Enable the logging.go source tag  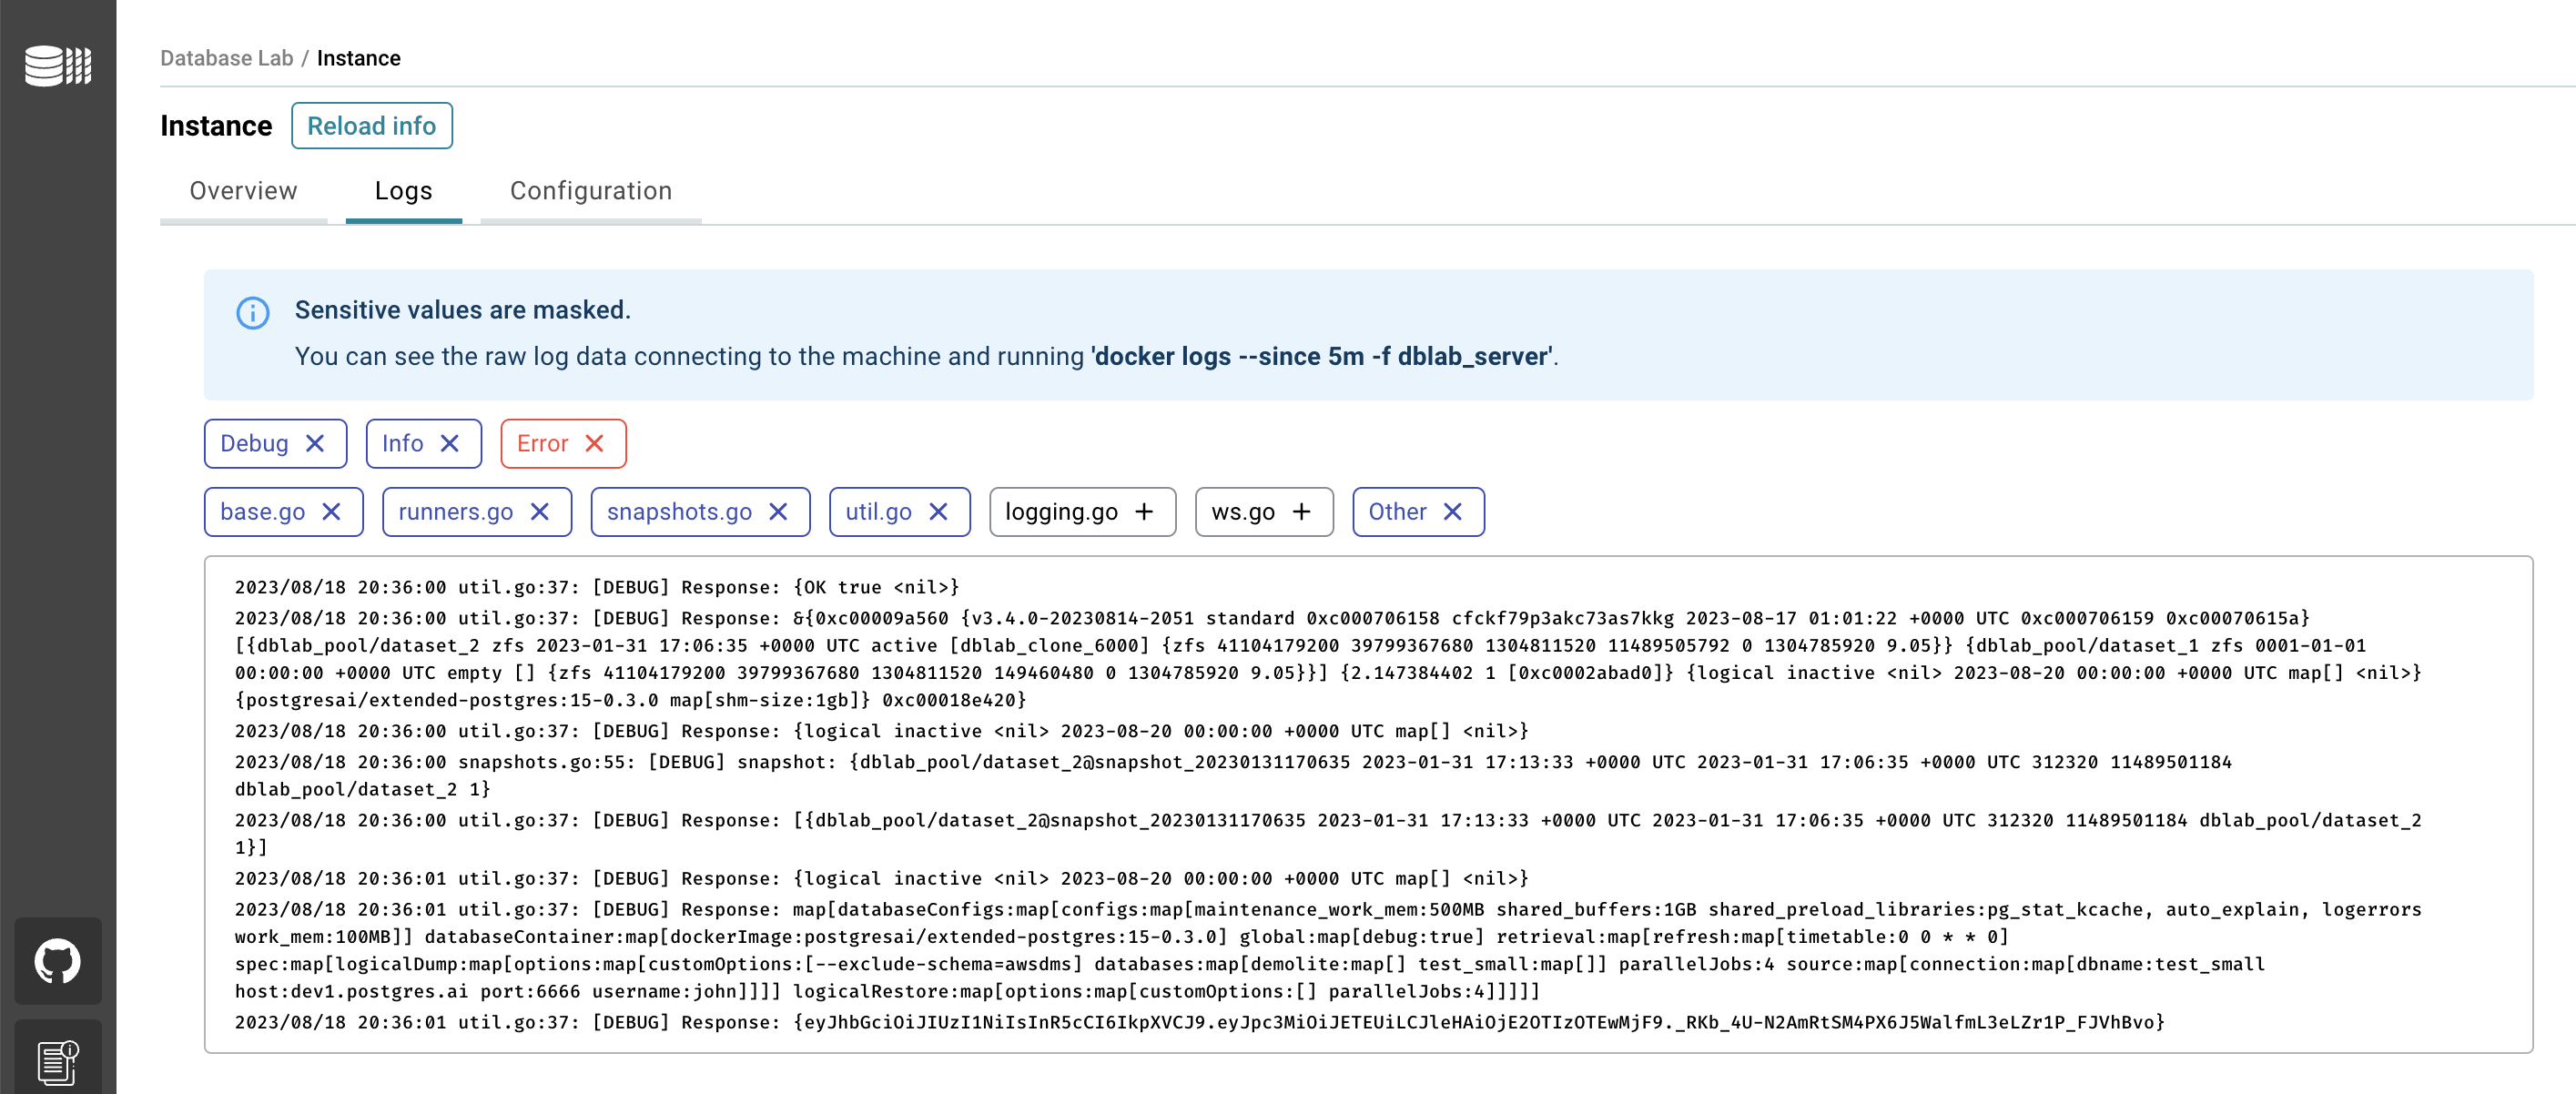tap(1083, 512)
